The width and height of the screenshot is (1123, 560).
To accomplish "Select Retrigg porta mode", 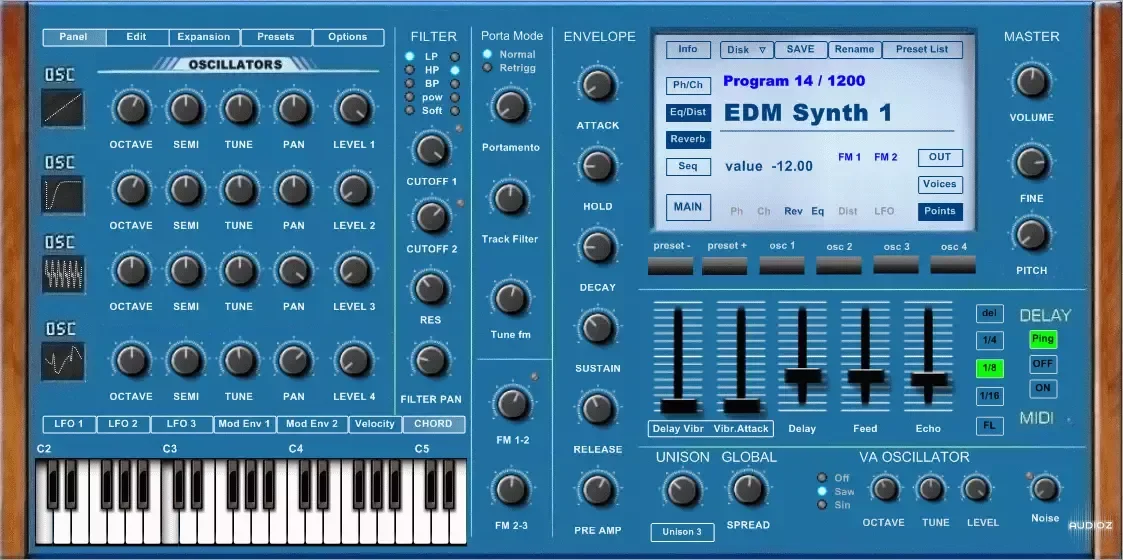I will 487,67.
